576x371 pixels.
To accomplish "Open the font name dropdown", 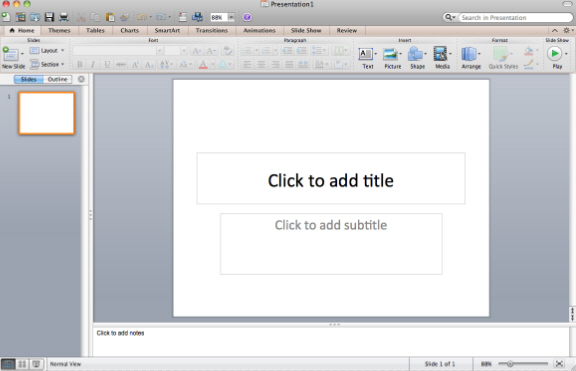I will 159,51.
